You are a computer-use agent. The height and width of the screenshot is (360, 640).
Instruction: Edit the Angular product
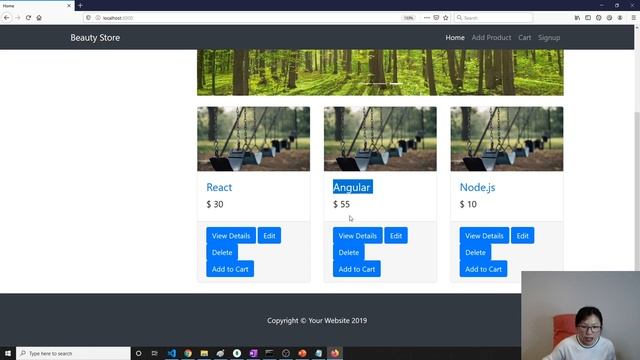coord(396,236)
